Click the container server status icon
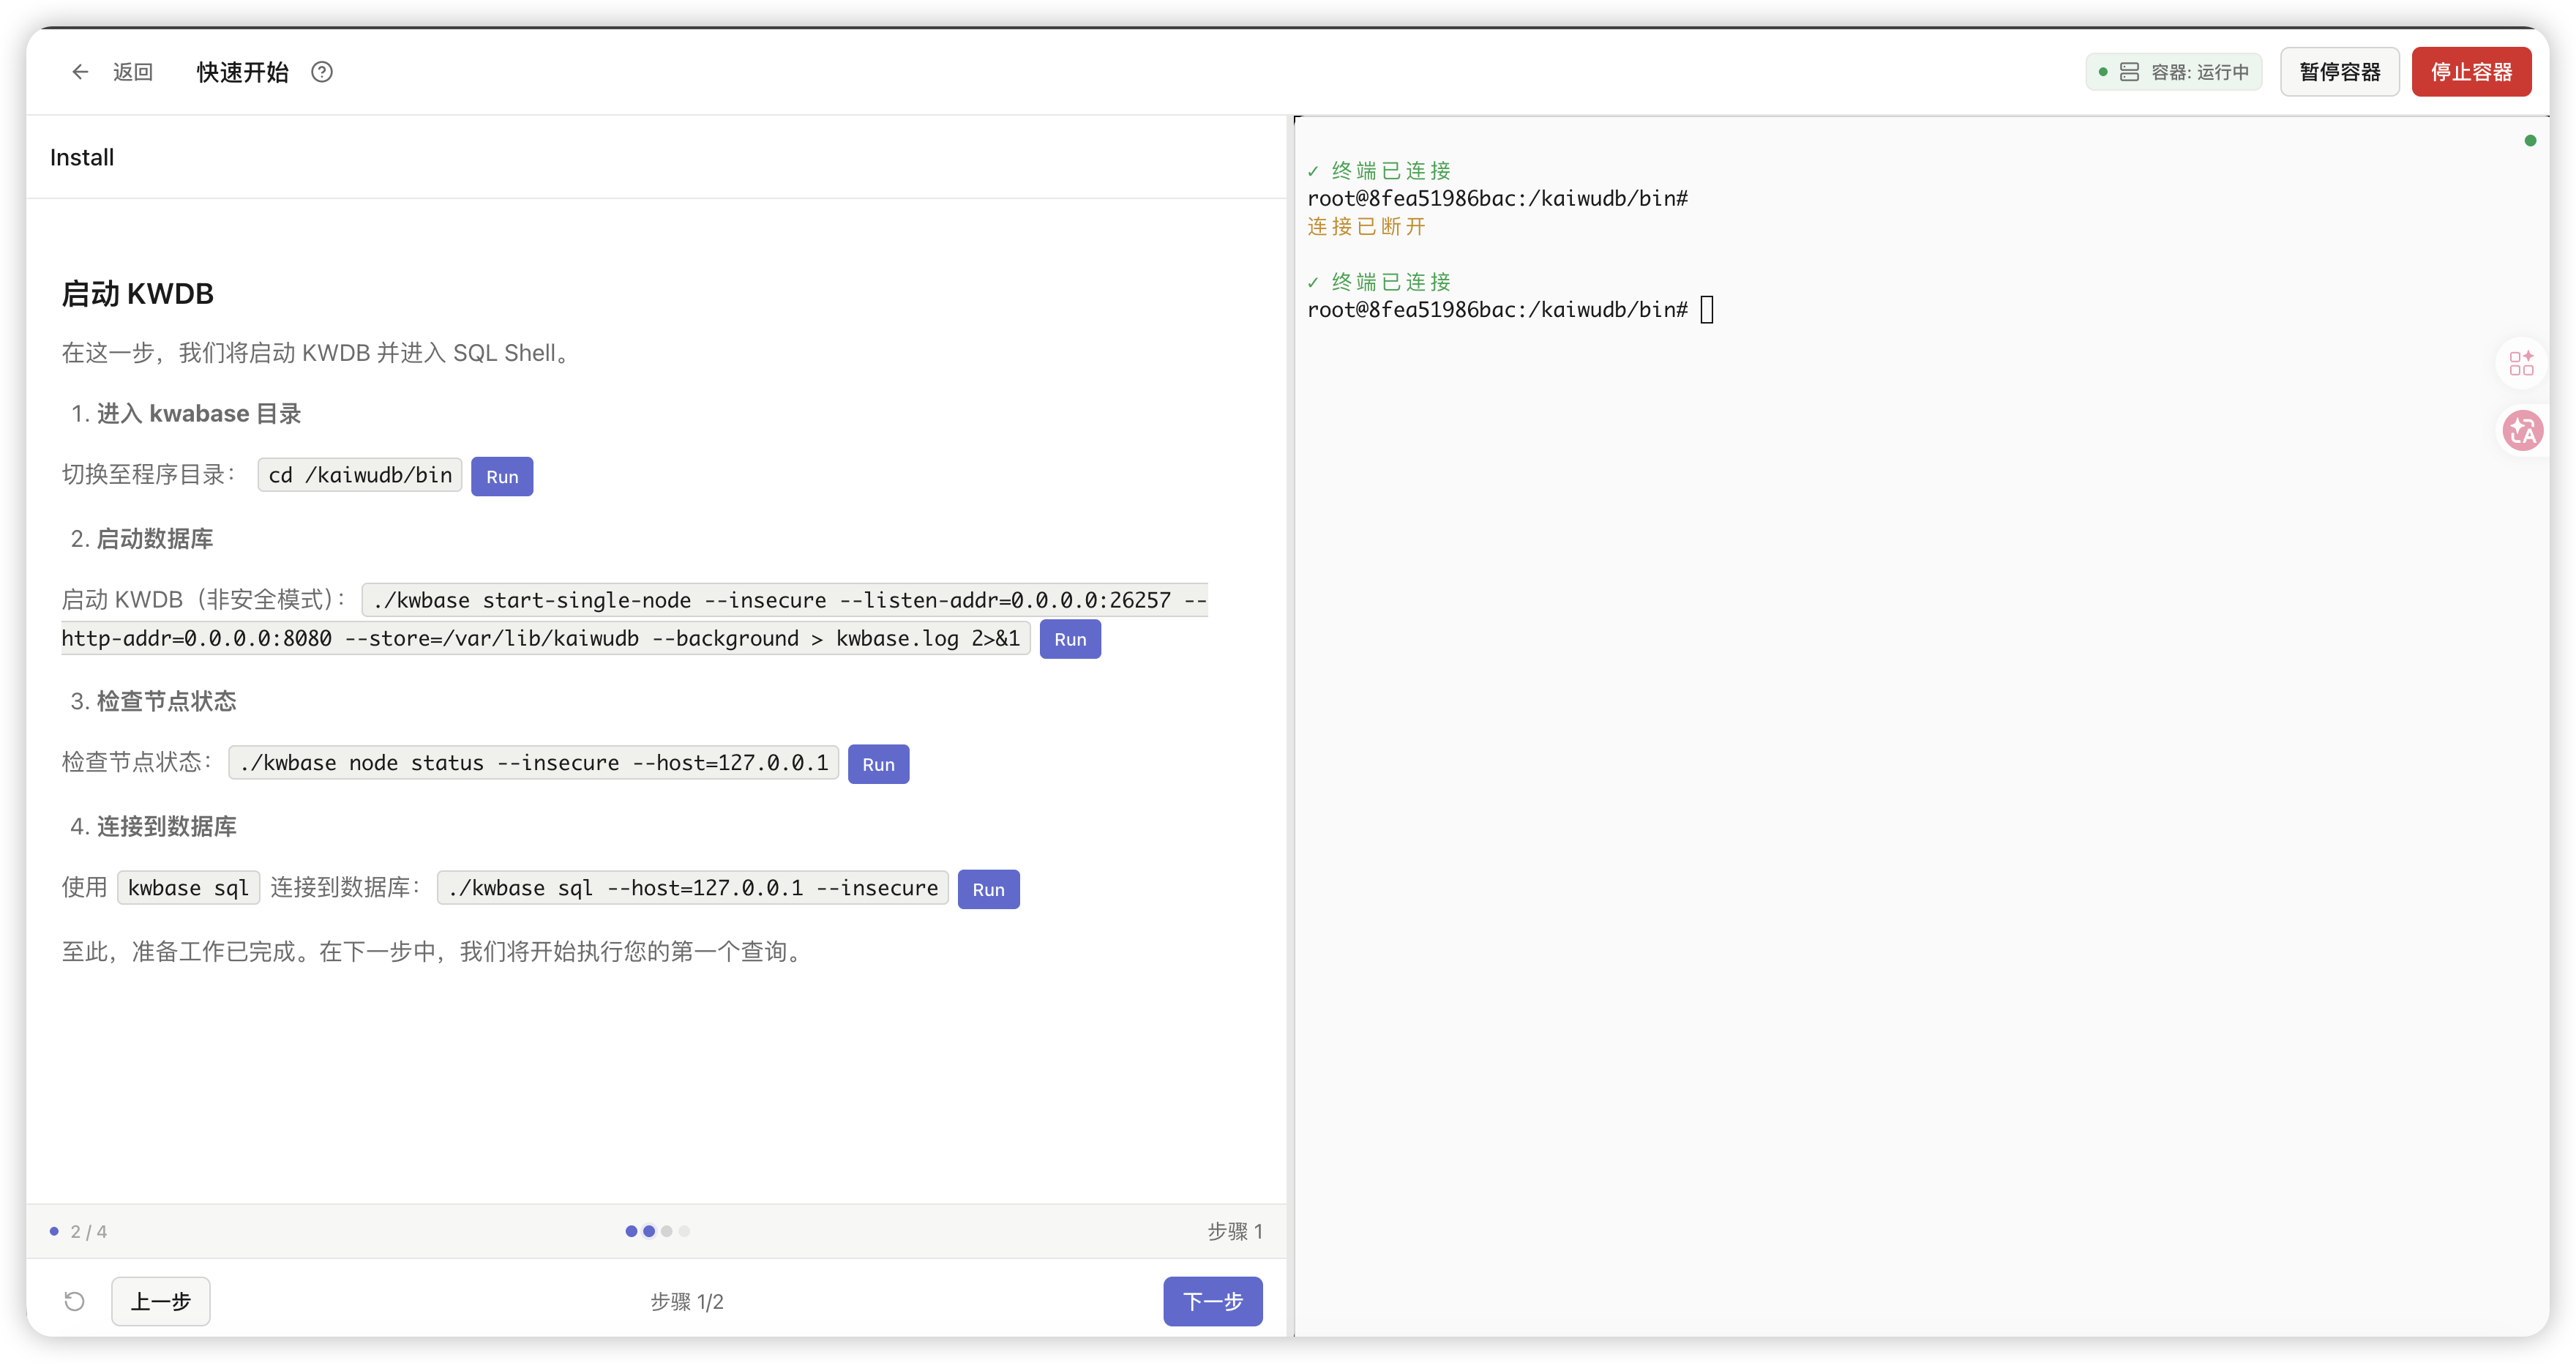Image resolution: width=2576 pixels, height=1363 pixels. [x=2129, y=72]
